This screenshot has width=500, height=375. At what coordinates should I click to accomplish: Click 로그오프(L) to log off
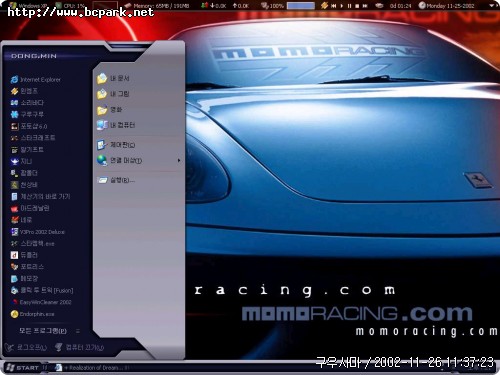[26, 347]
